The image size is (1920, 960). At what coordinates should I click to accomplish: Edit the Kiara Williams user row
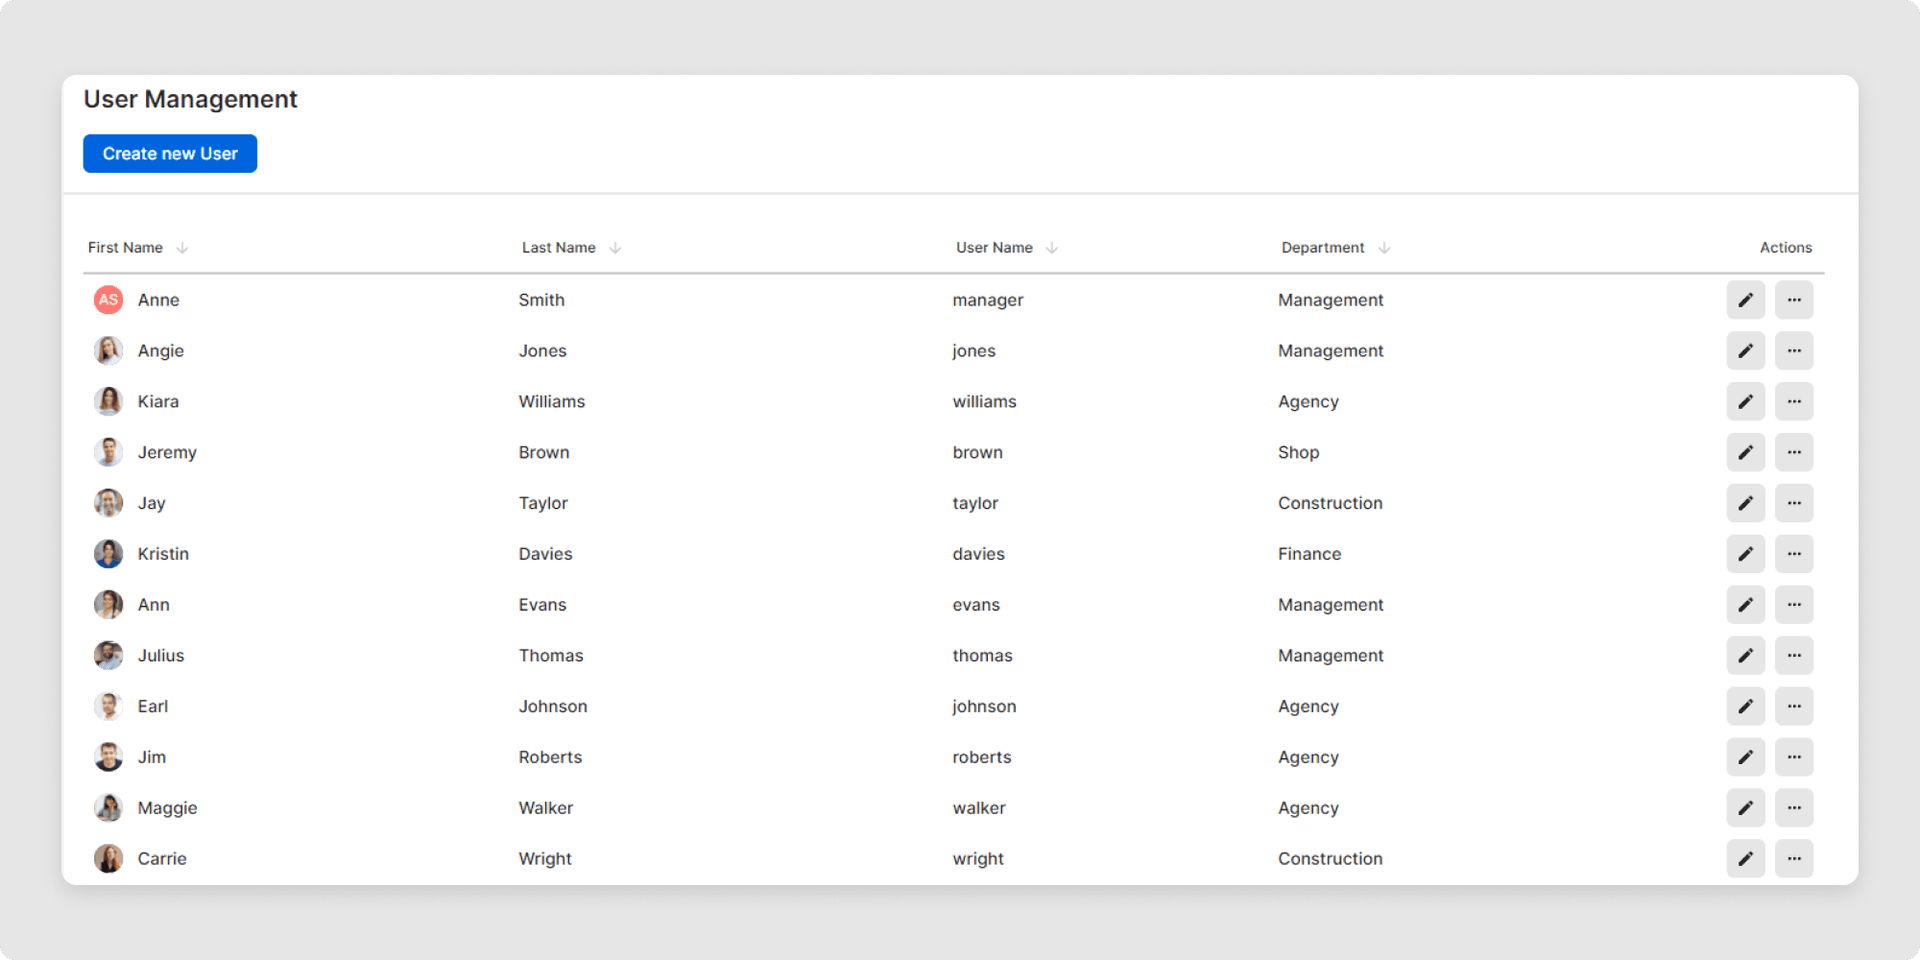point(1745,402)
